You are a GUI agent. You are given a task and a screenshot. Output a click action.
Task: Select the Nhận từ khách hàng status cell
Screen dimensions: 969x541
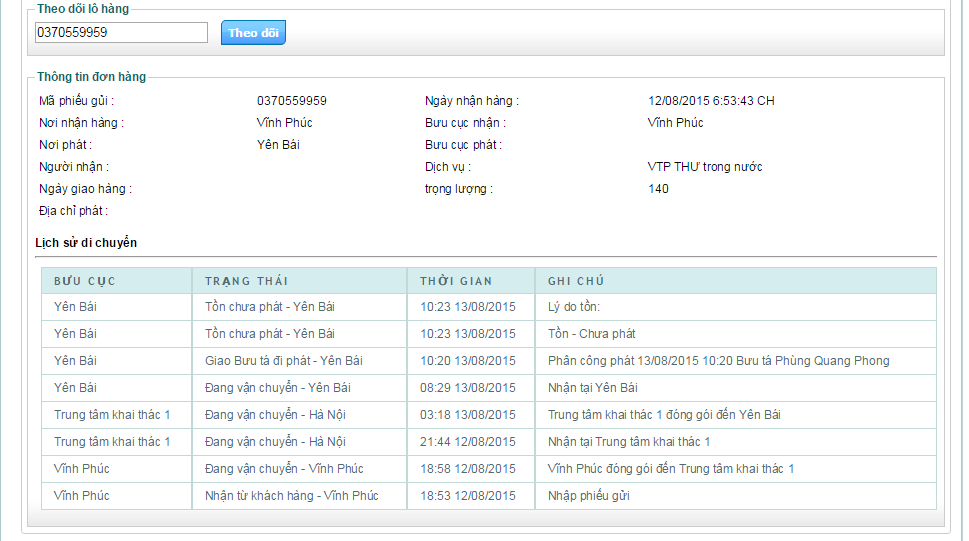[x=291, y=496]
